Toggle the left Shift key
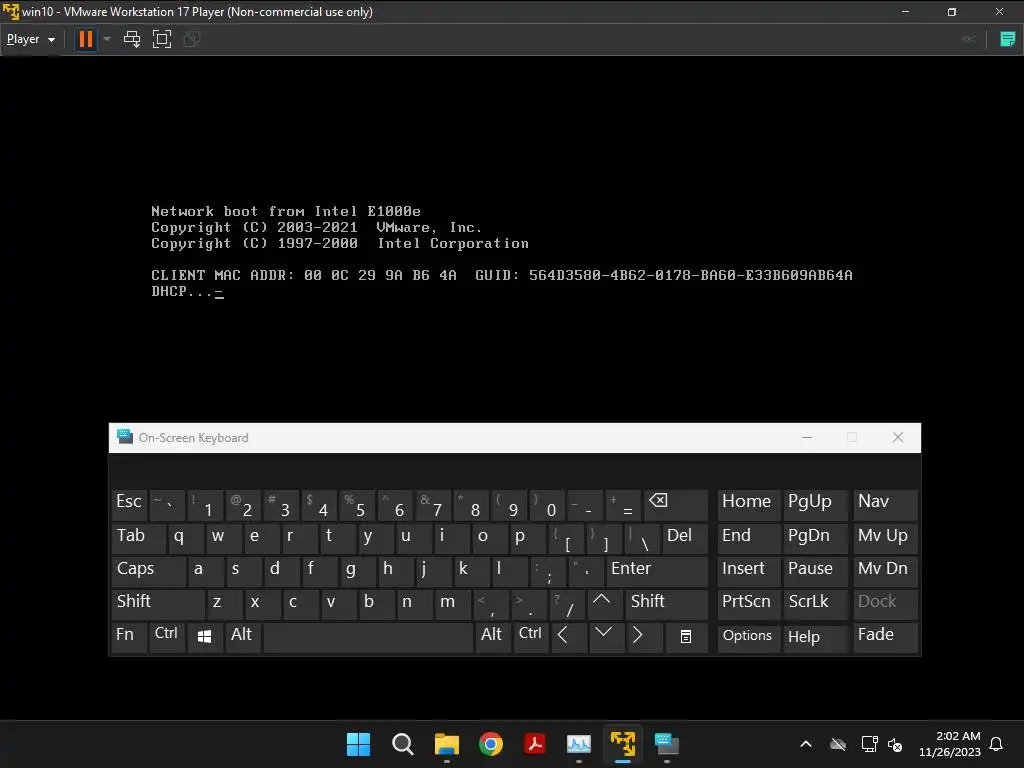 click(x=158, y=604)
